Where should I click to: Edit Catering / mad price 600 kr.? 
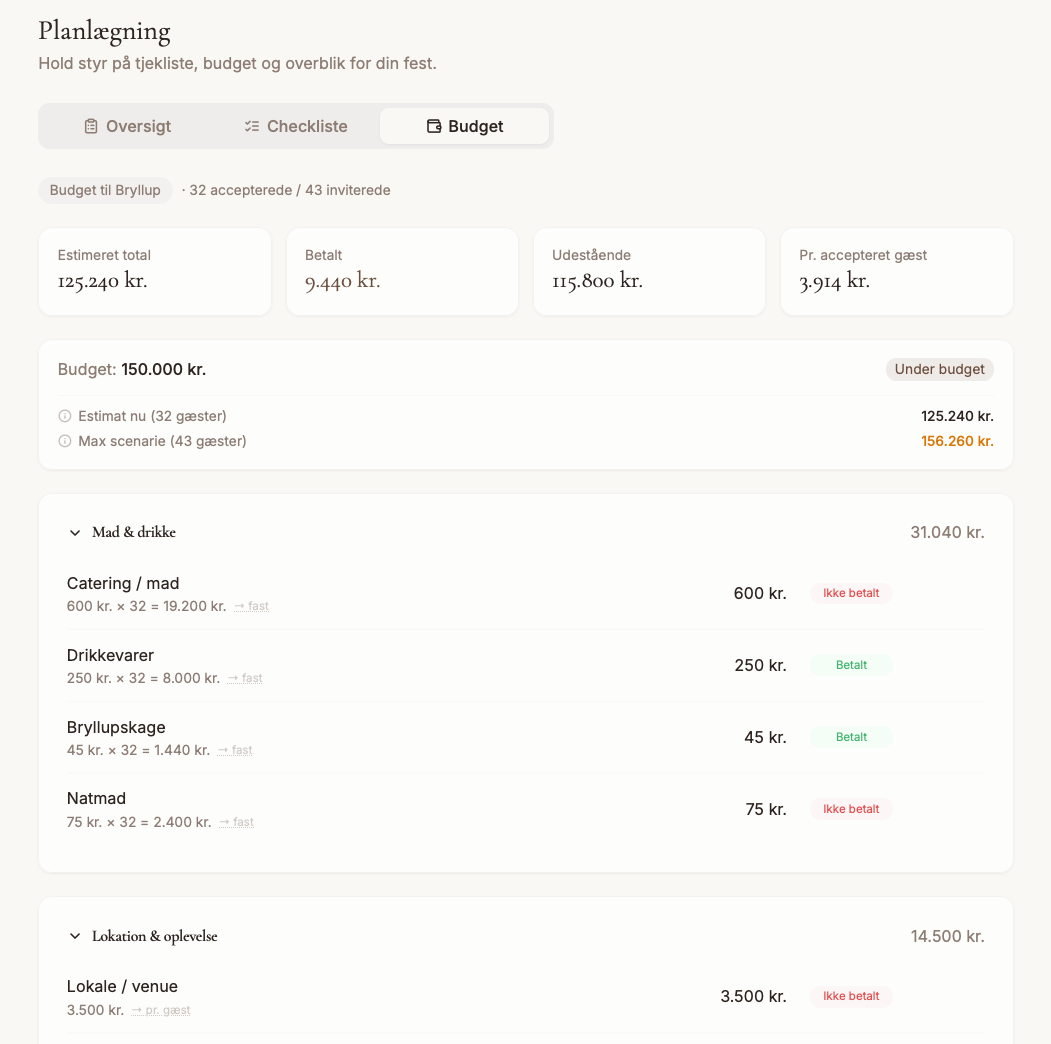[760, 593]
